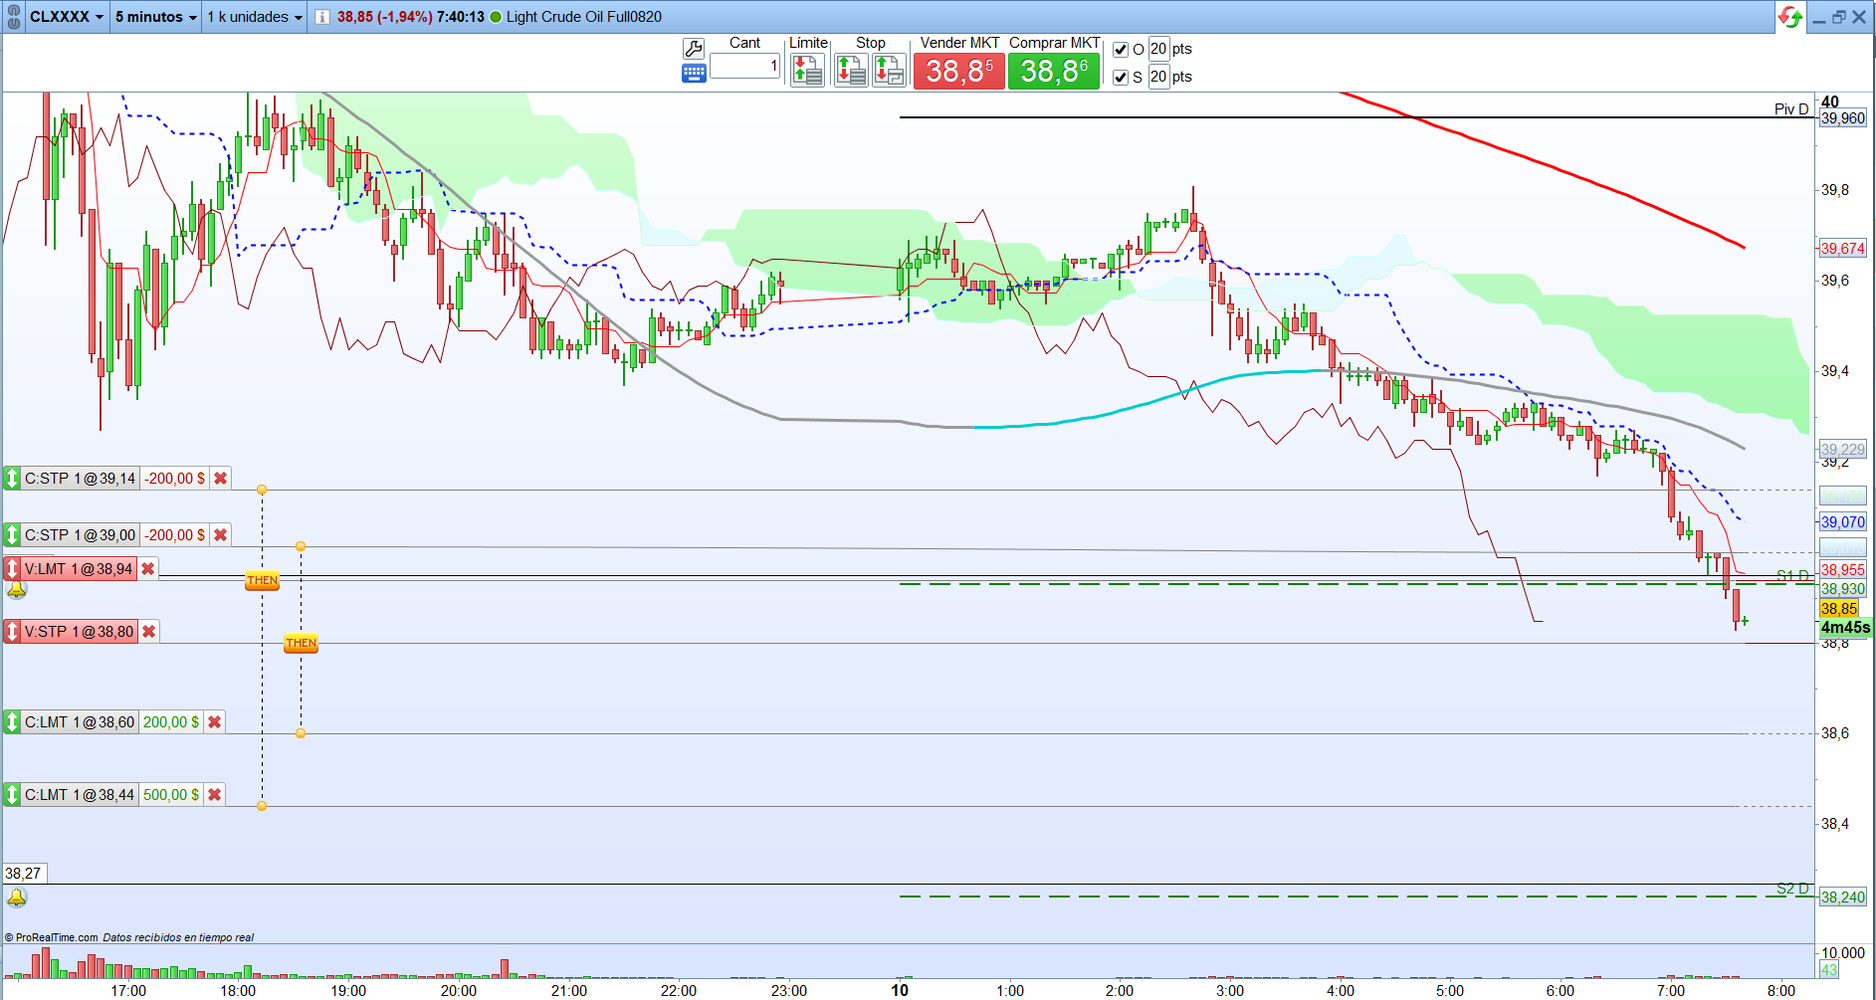Click the orange node on the 39,14 order line
The height and width of the screenshot is (1000, 1876).
tap(262, 490)
